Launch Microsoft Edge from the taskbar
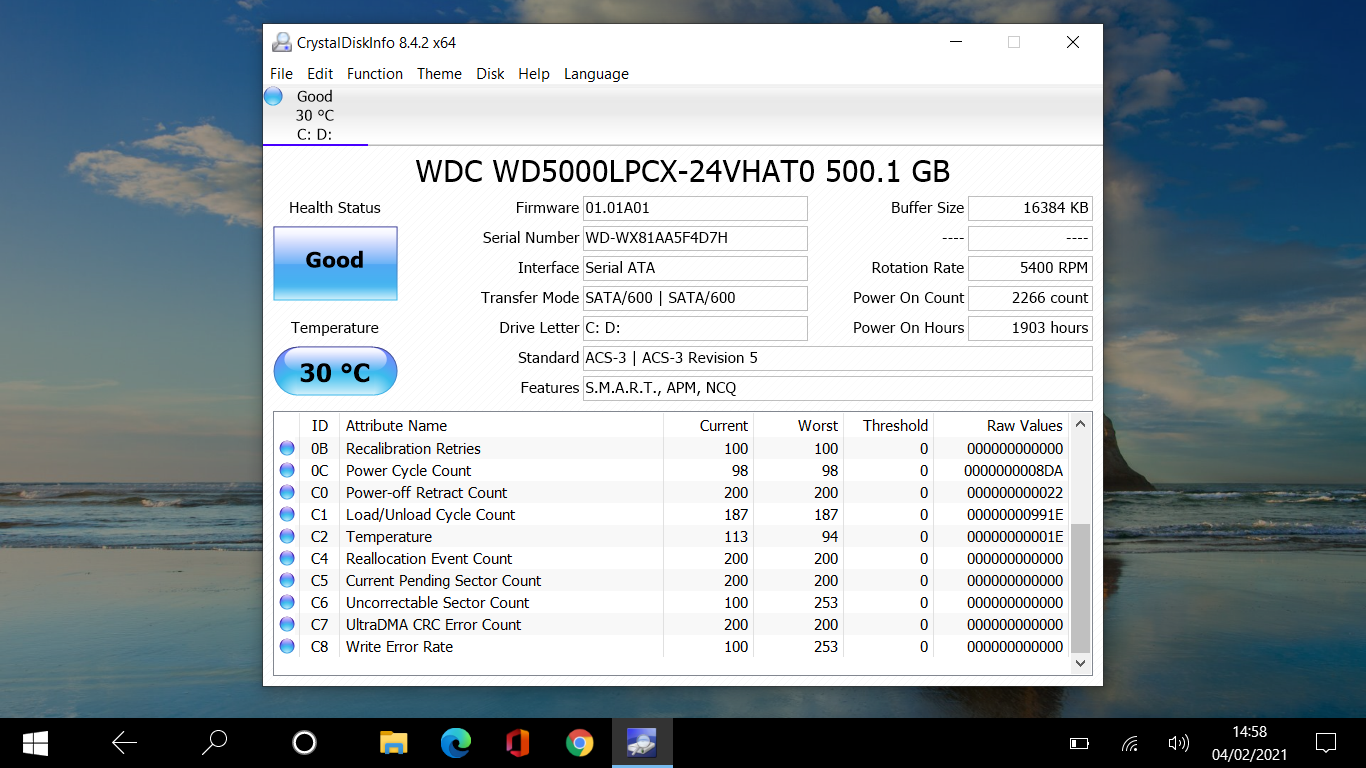 tap(456, 743)
